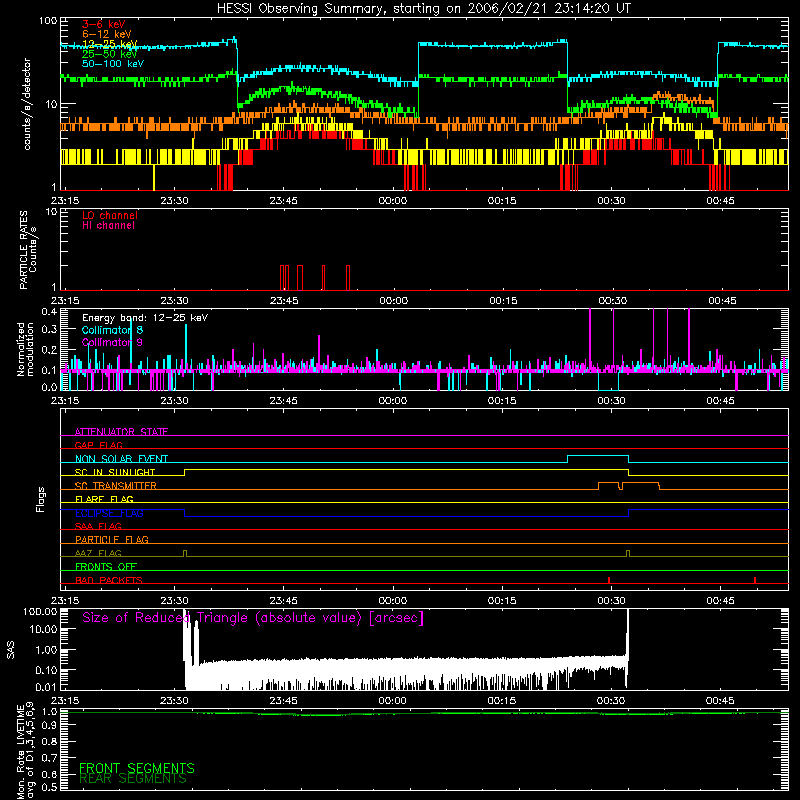Click the PARTICLE FLAG label
The height and width of the screenshot is (800, 800).
tap(112, 539)
